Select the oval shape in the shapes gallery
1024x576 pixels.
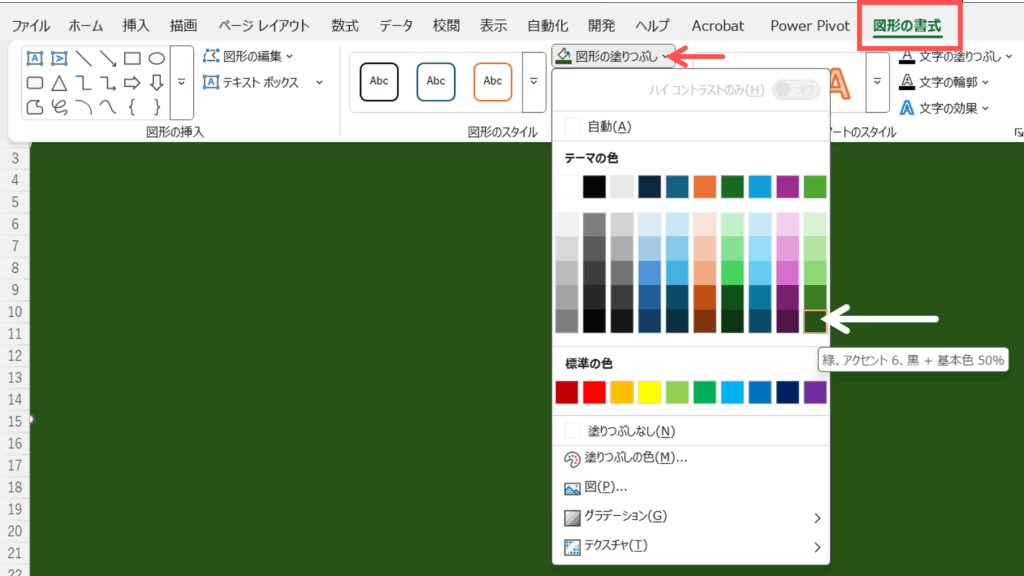click(x=157, y=59)
